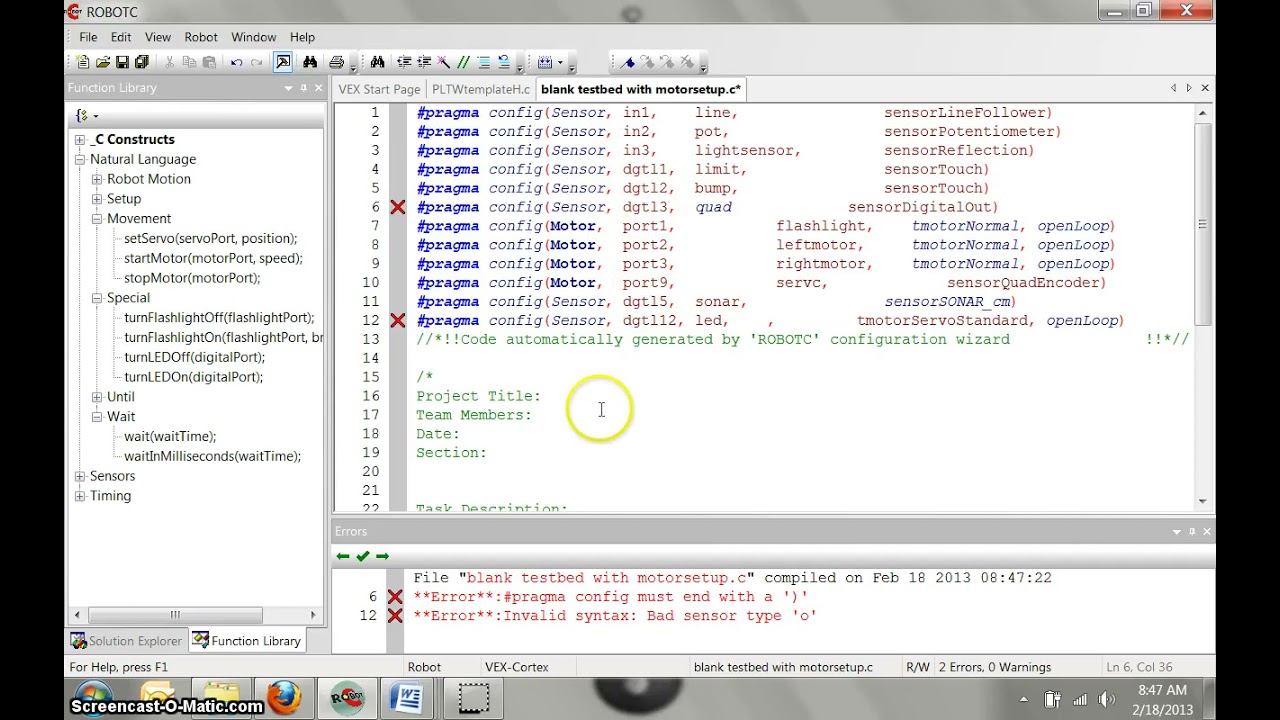
Task: Click the red X marker on line 12
Action: [397, 321]
